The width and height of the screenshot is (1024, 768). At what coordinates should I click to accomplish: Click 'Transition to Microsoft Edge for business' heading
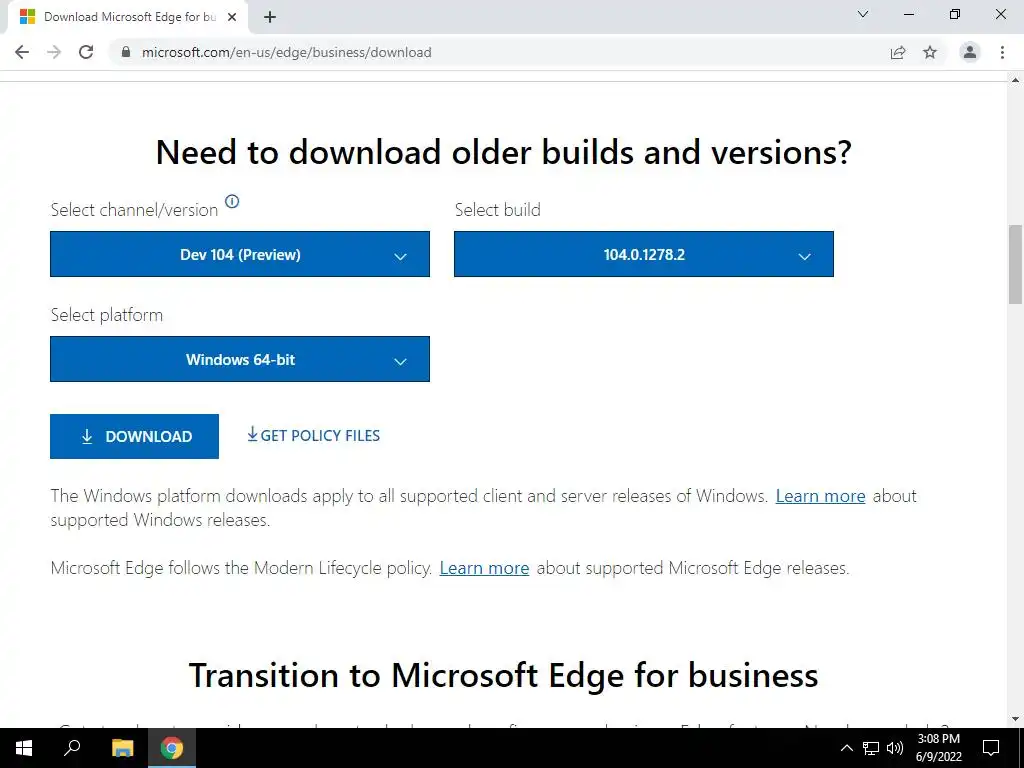[x=504, y=675]
